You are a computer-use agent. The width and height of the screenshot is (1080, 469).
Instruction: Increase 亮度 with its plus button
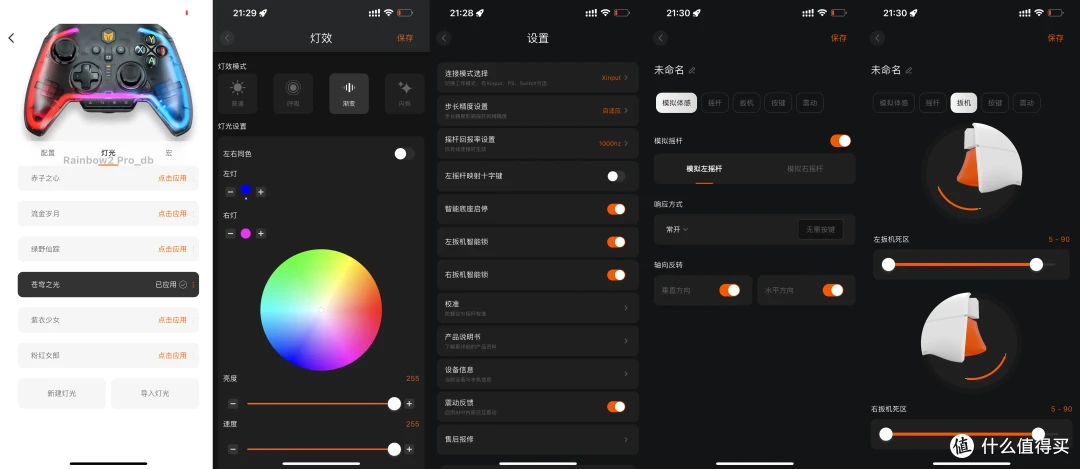[x=409, y=404]
